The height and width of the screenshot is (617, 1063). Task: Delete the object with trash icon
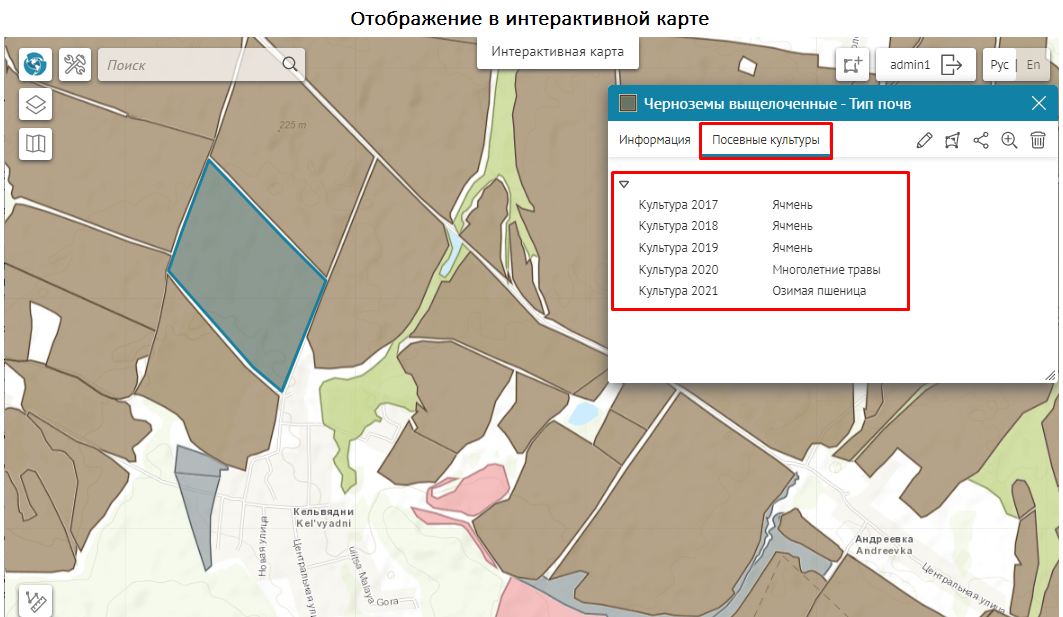click(1038, 141)
